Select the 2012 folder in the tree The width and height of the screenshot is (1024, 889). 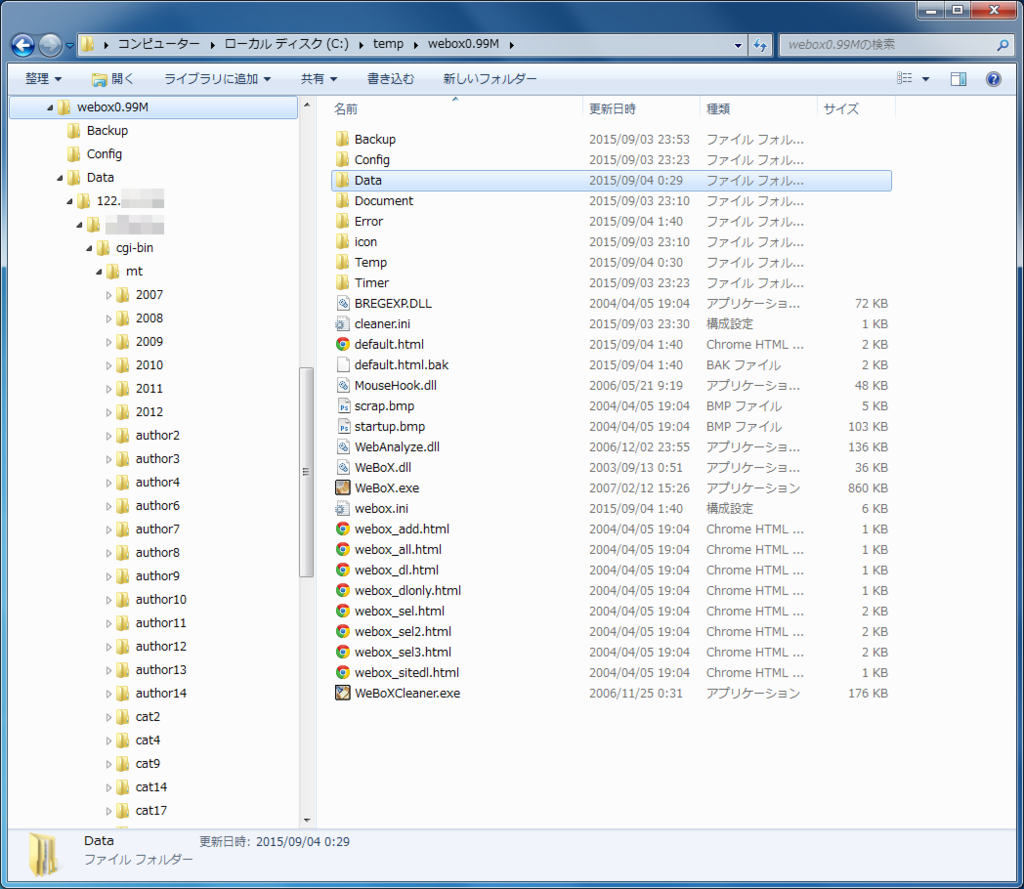click(x=149, y=412)
